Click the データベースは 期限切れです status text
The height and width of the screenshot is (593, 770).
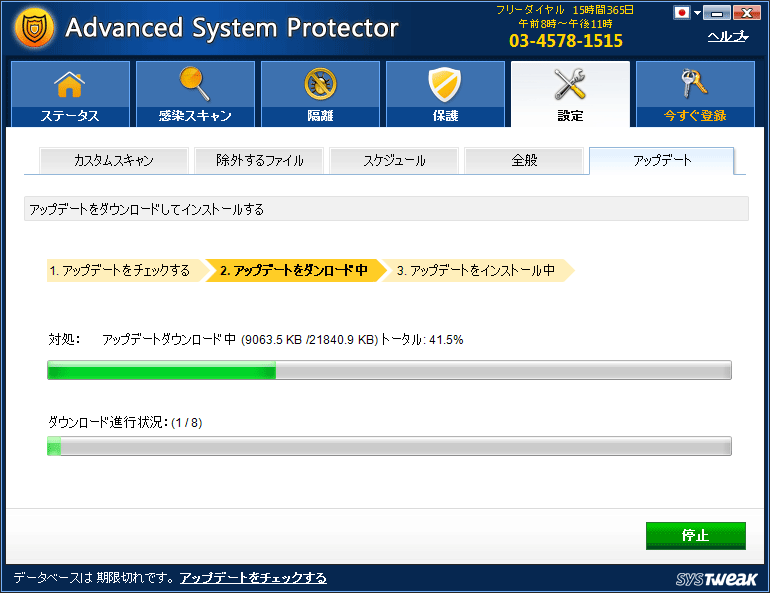coord(93,578)
